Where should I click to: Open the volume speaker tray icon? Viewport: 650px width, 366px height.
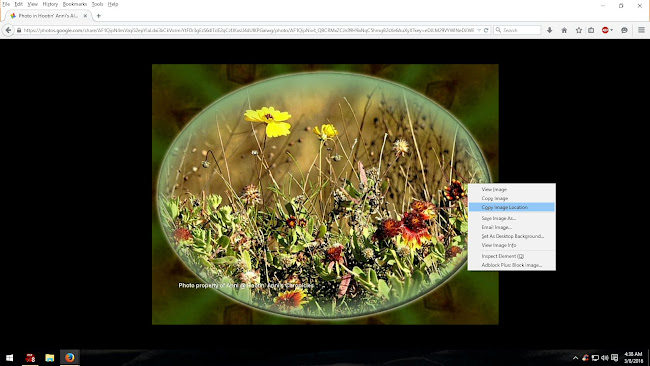click(605, 358)
